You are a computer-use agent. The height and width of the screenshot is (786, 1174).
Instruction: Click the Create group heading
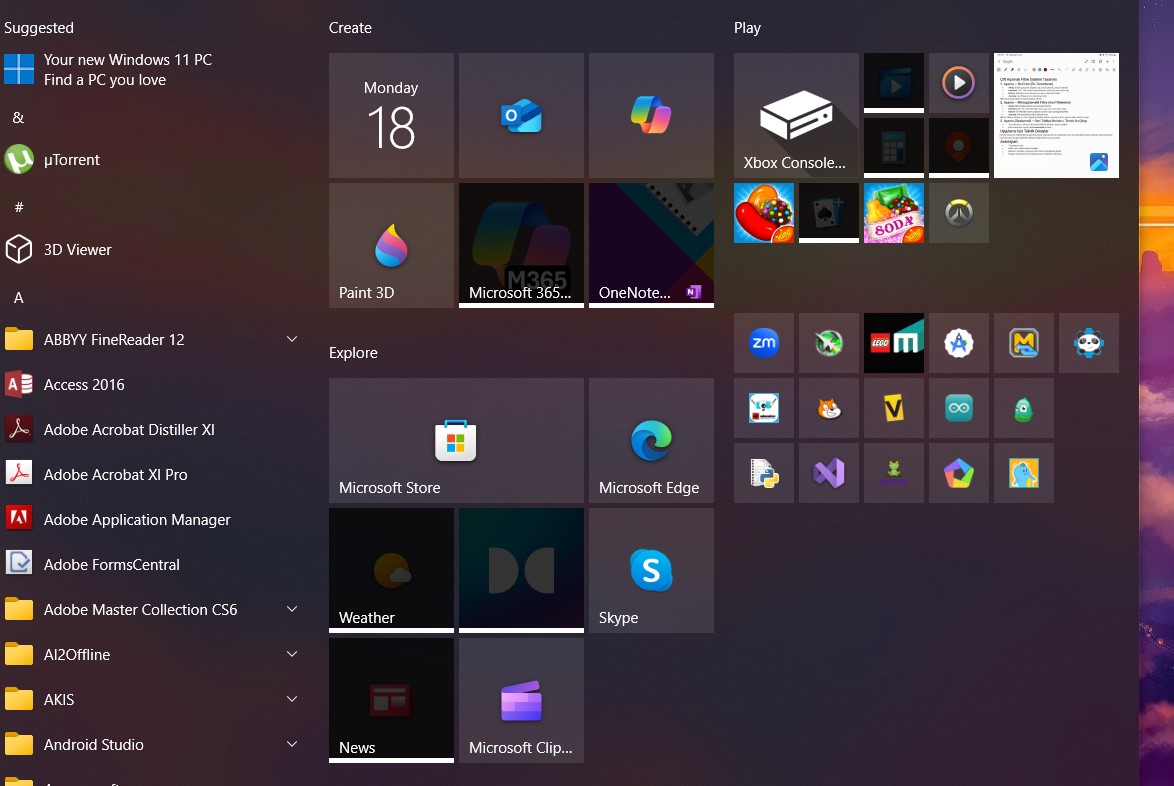pos(350,28)
